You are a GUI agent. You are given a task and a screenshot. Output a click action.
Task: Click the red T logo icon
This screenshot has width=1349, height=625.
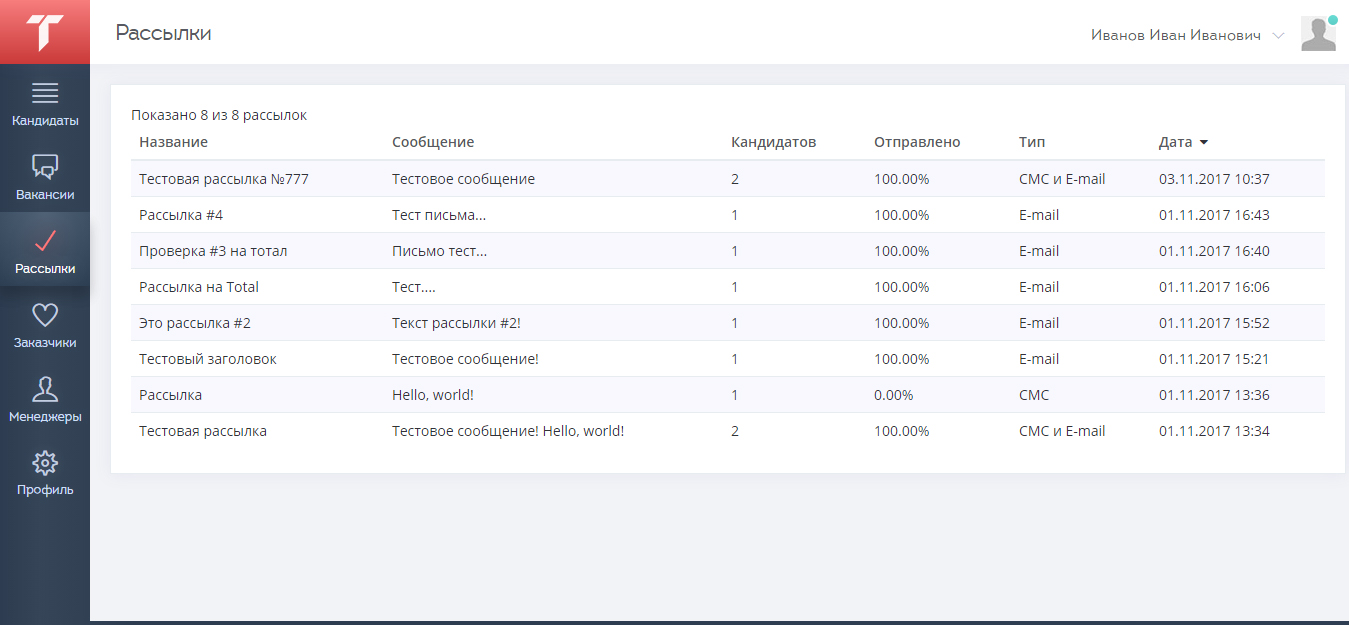[x=45, y=32]
